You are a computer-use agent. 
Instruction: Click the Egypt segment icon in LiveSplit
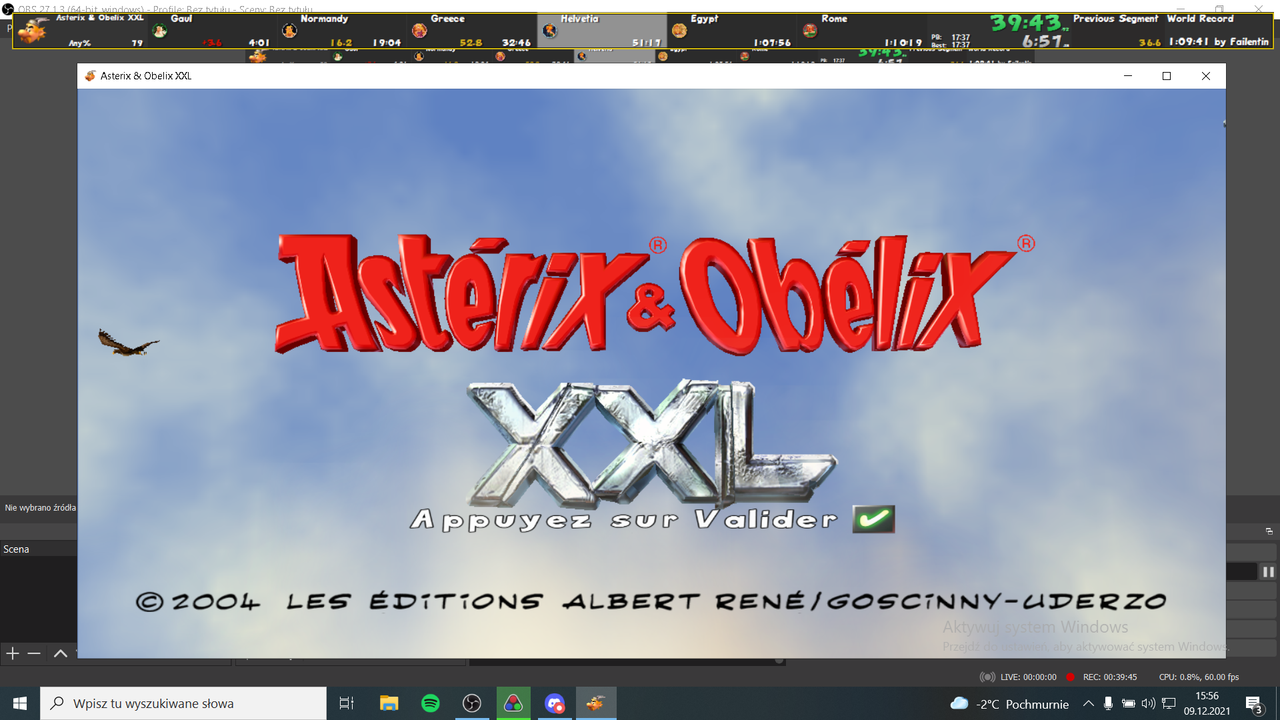[x=679, y=31]
